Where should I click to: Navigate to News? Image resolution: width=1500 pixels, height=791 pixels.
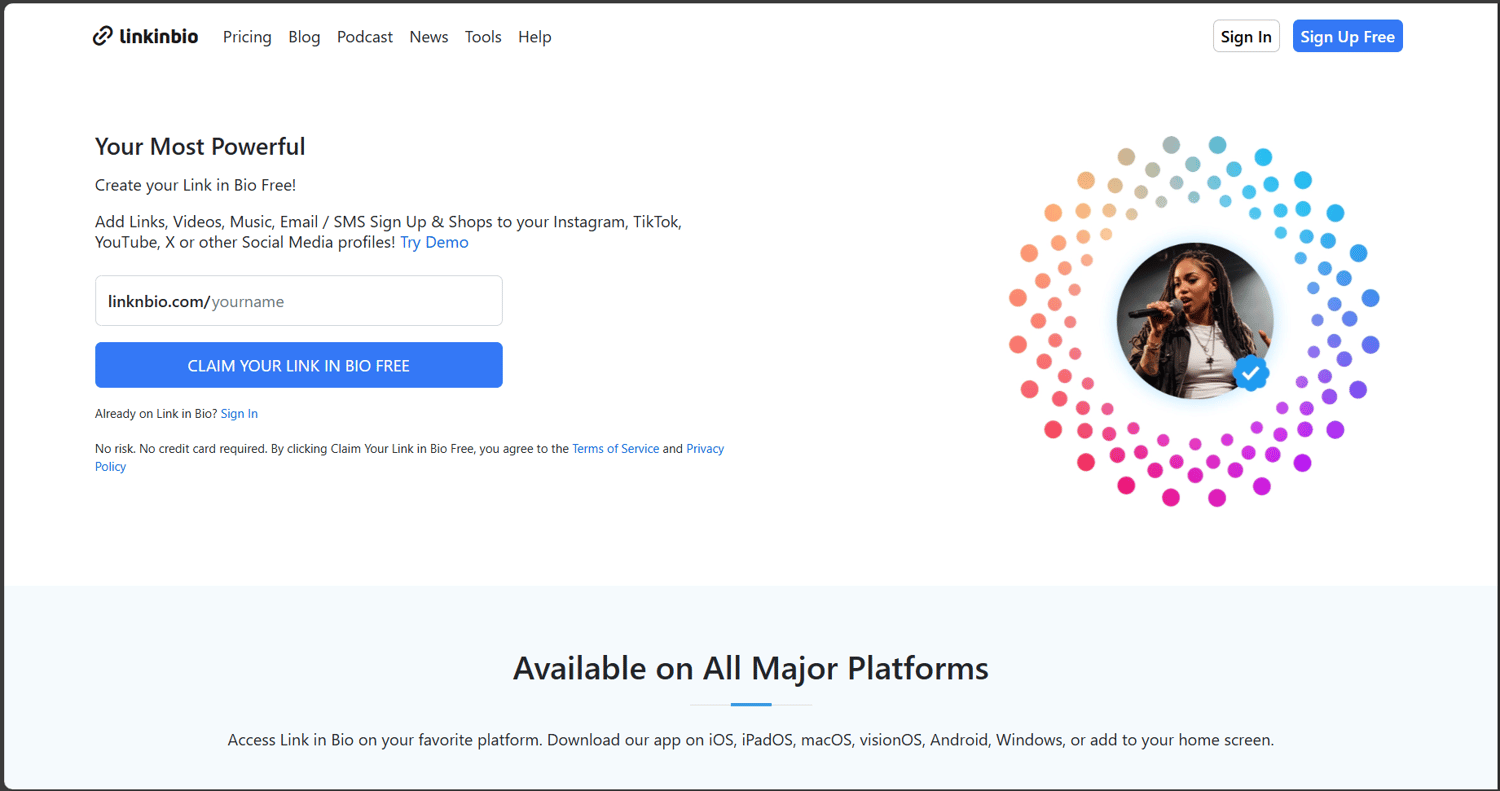point(429,37)
